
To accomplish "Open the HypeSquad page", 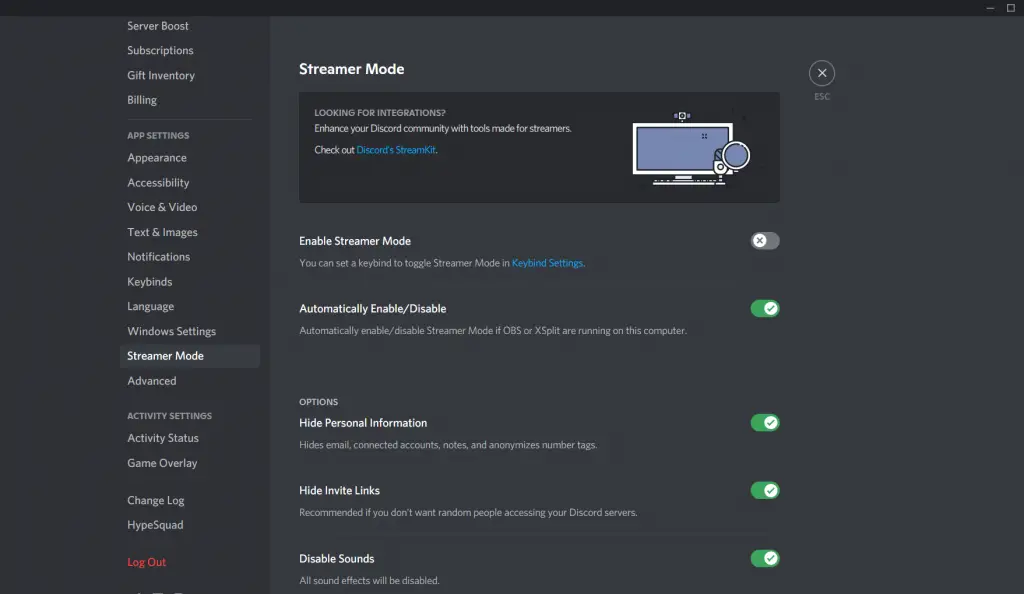I will tap(155, 525).
